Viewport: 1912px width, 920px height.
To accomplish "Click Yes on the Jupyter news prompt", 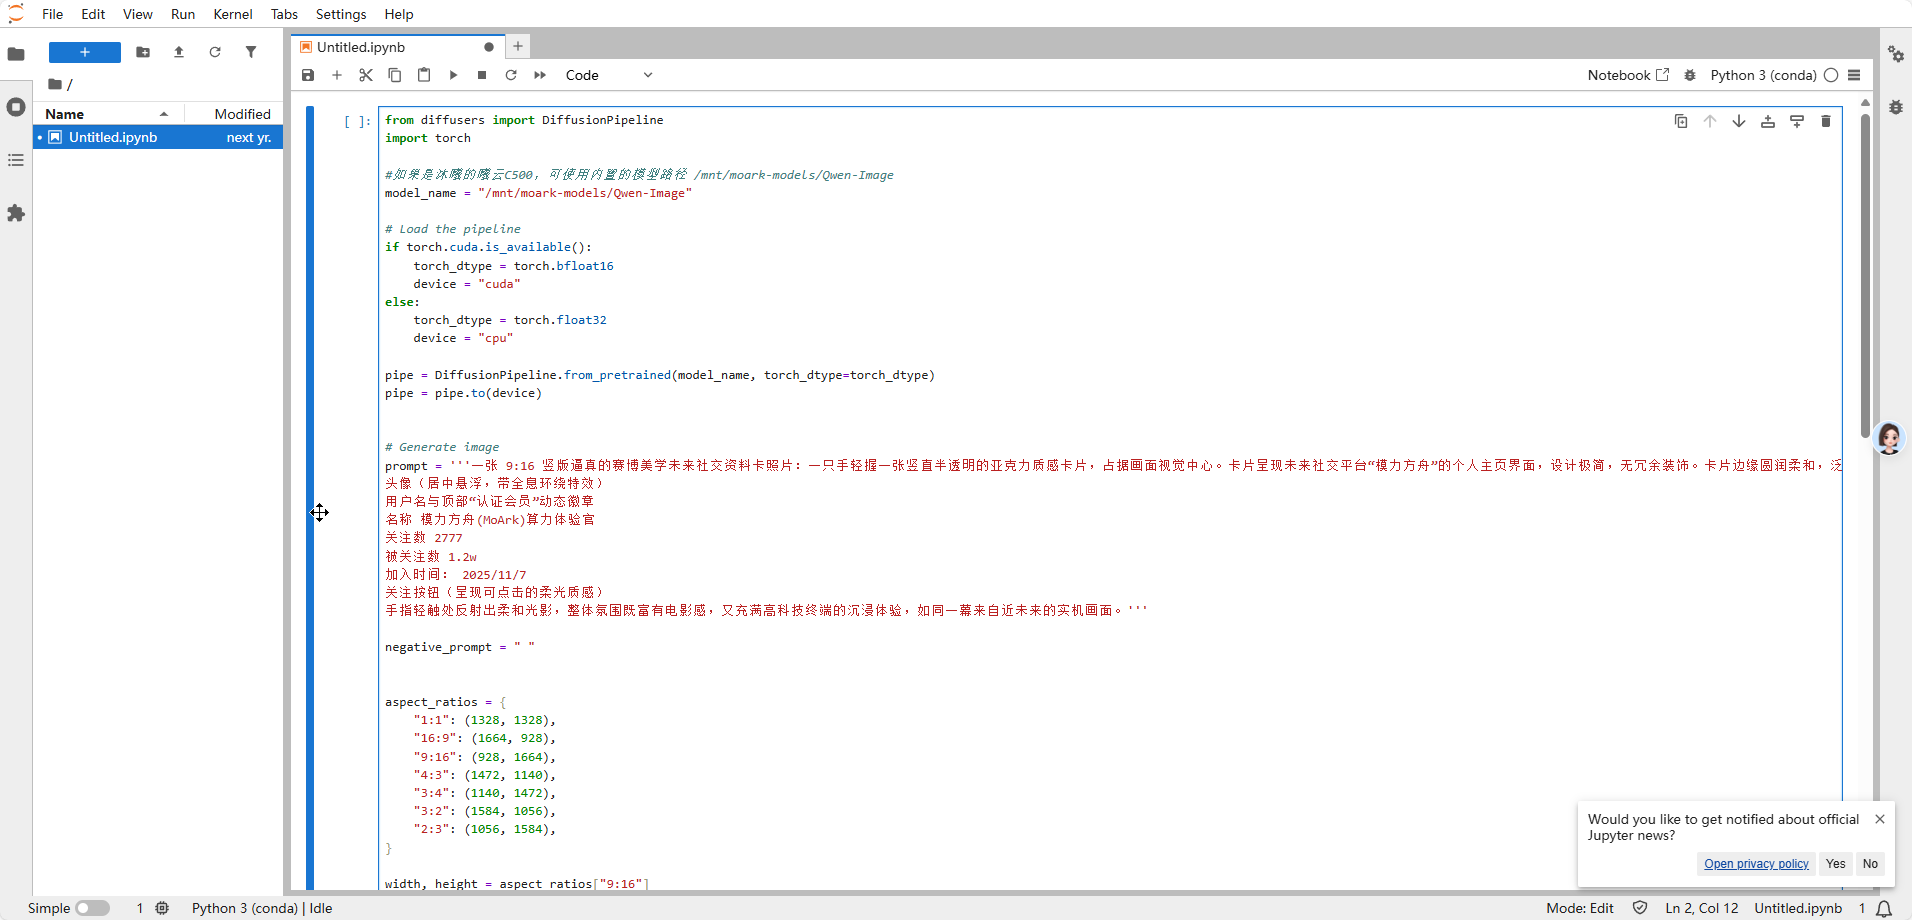I will click(x=1835, y=864).
